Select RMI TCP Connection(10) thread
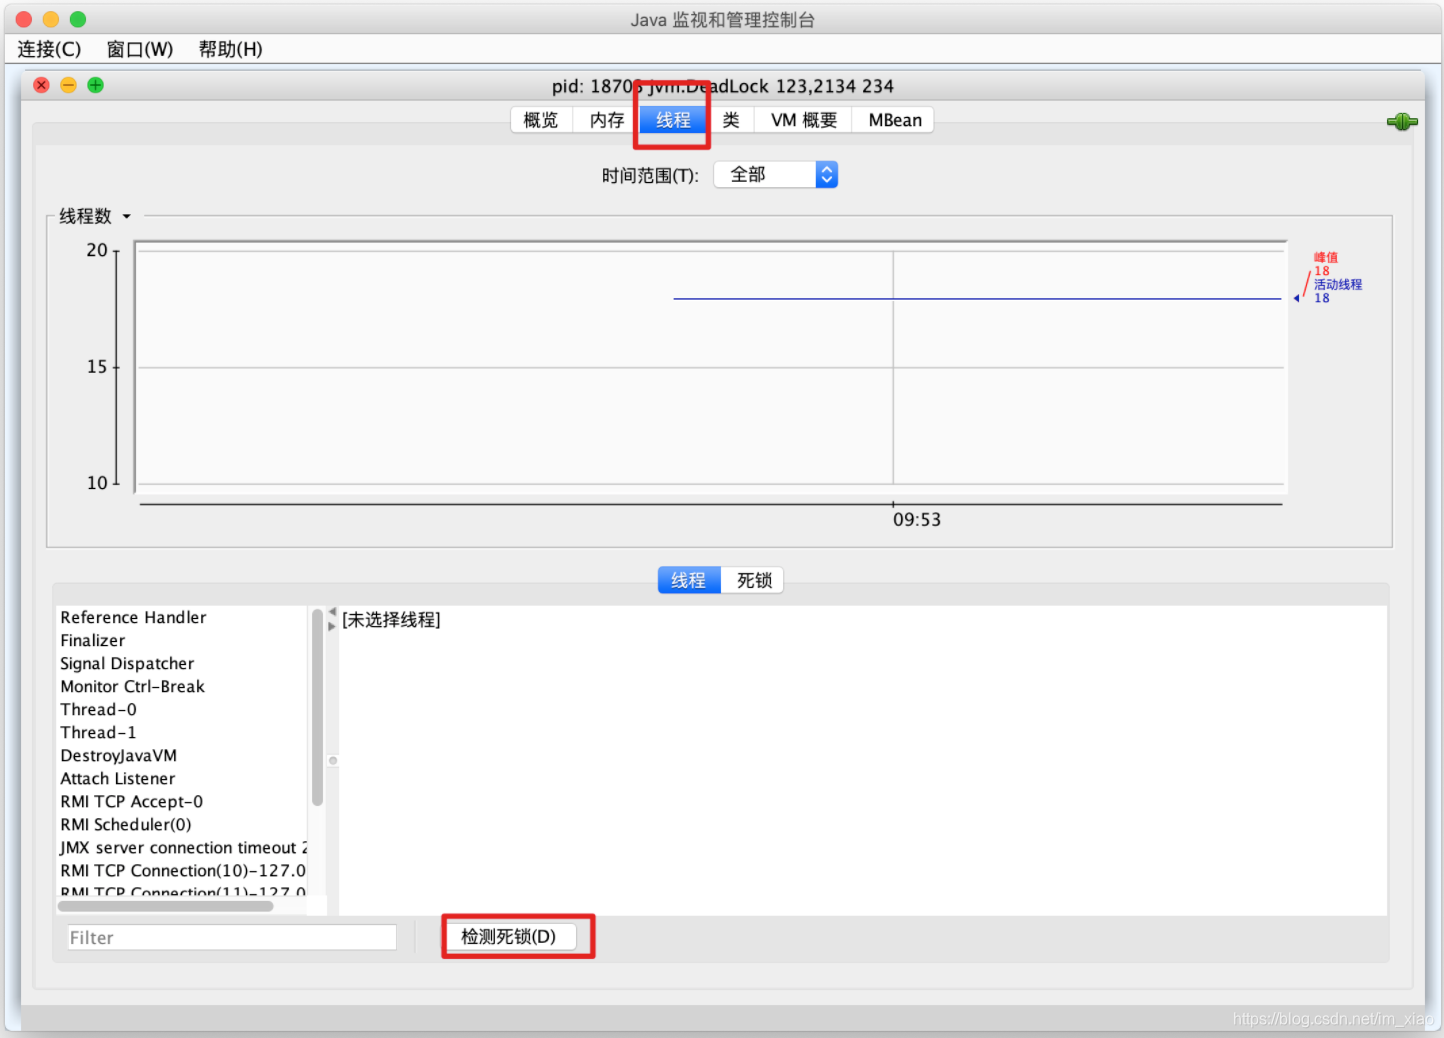 (182, 870)
